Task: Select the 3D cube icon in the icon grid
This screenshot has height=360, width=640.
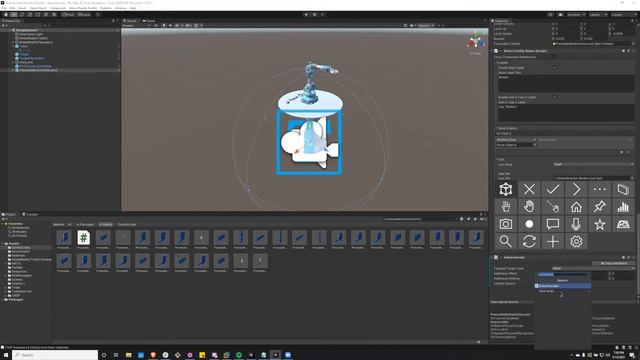Action: (x=506, y=189)
